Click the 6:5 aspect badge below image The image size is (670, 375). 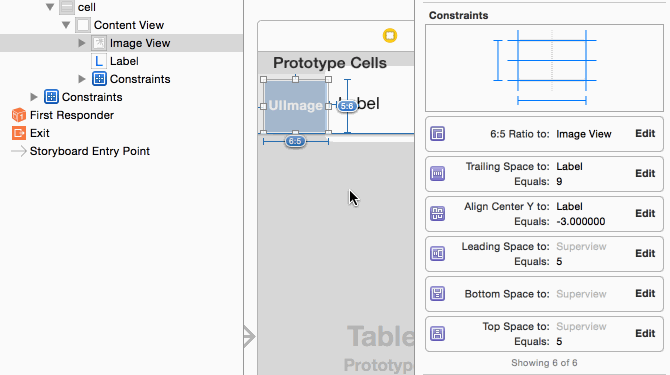295,141
